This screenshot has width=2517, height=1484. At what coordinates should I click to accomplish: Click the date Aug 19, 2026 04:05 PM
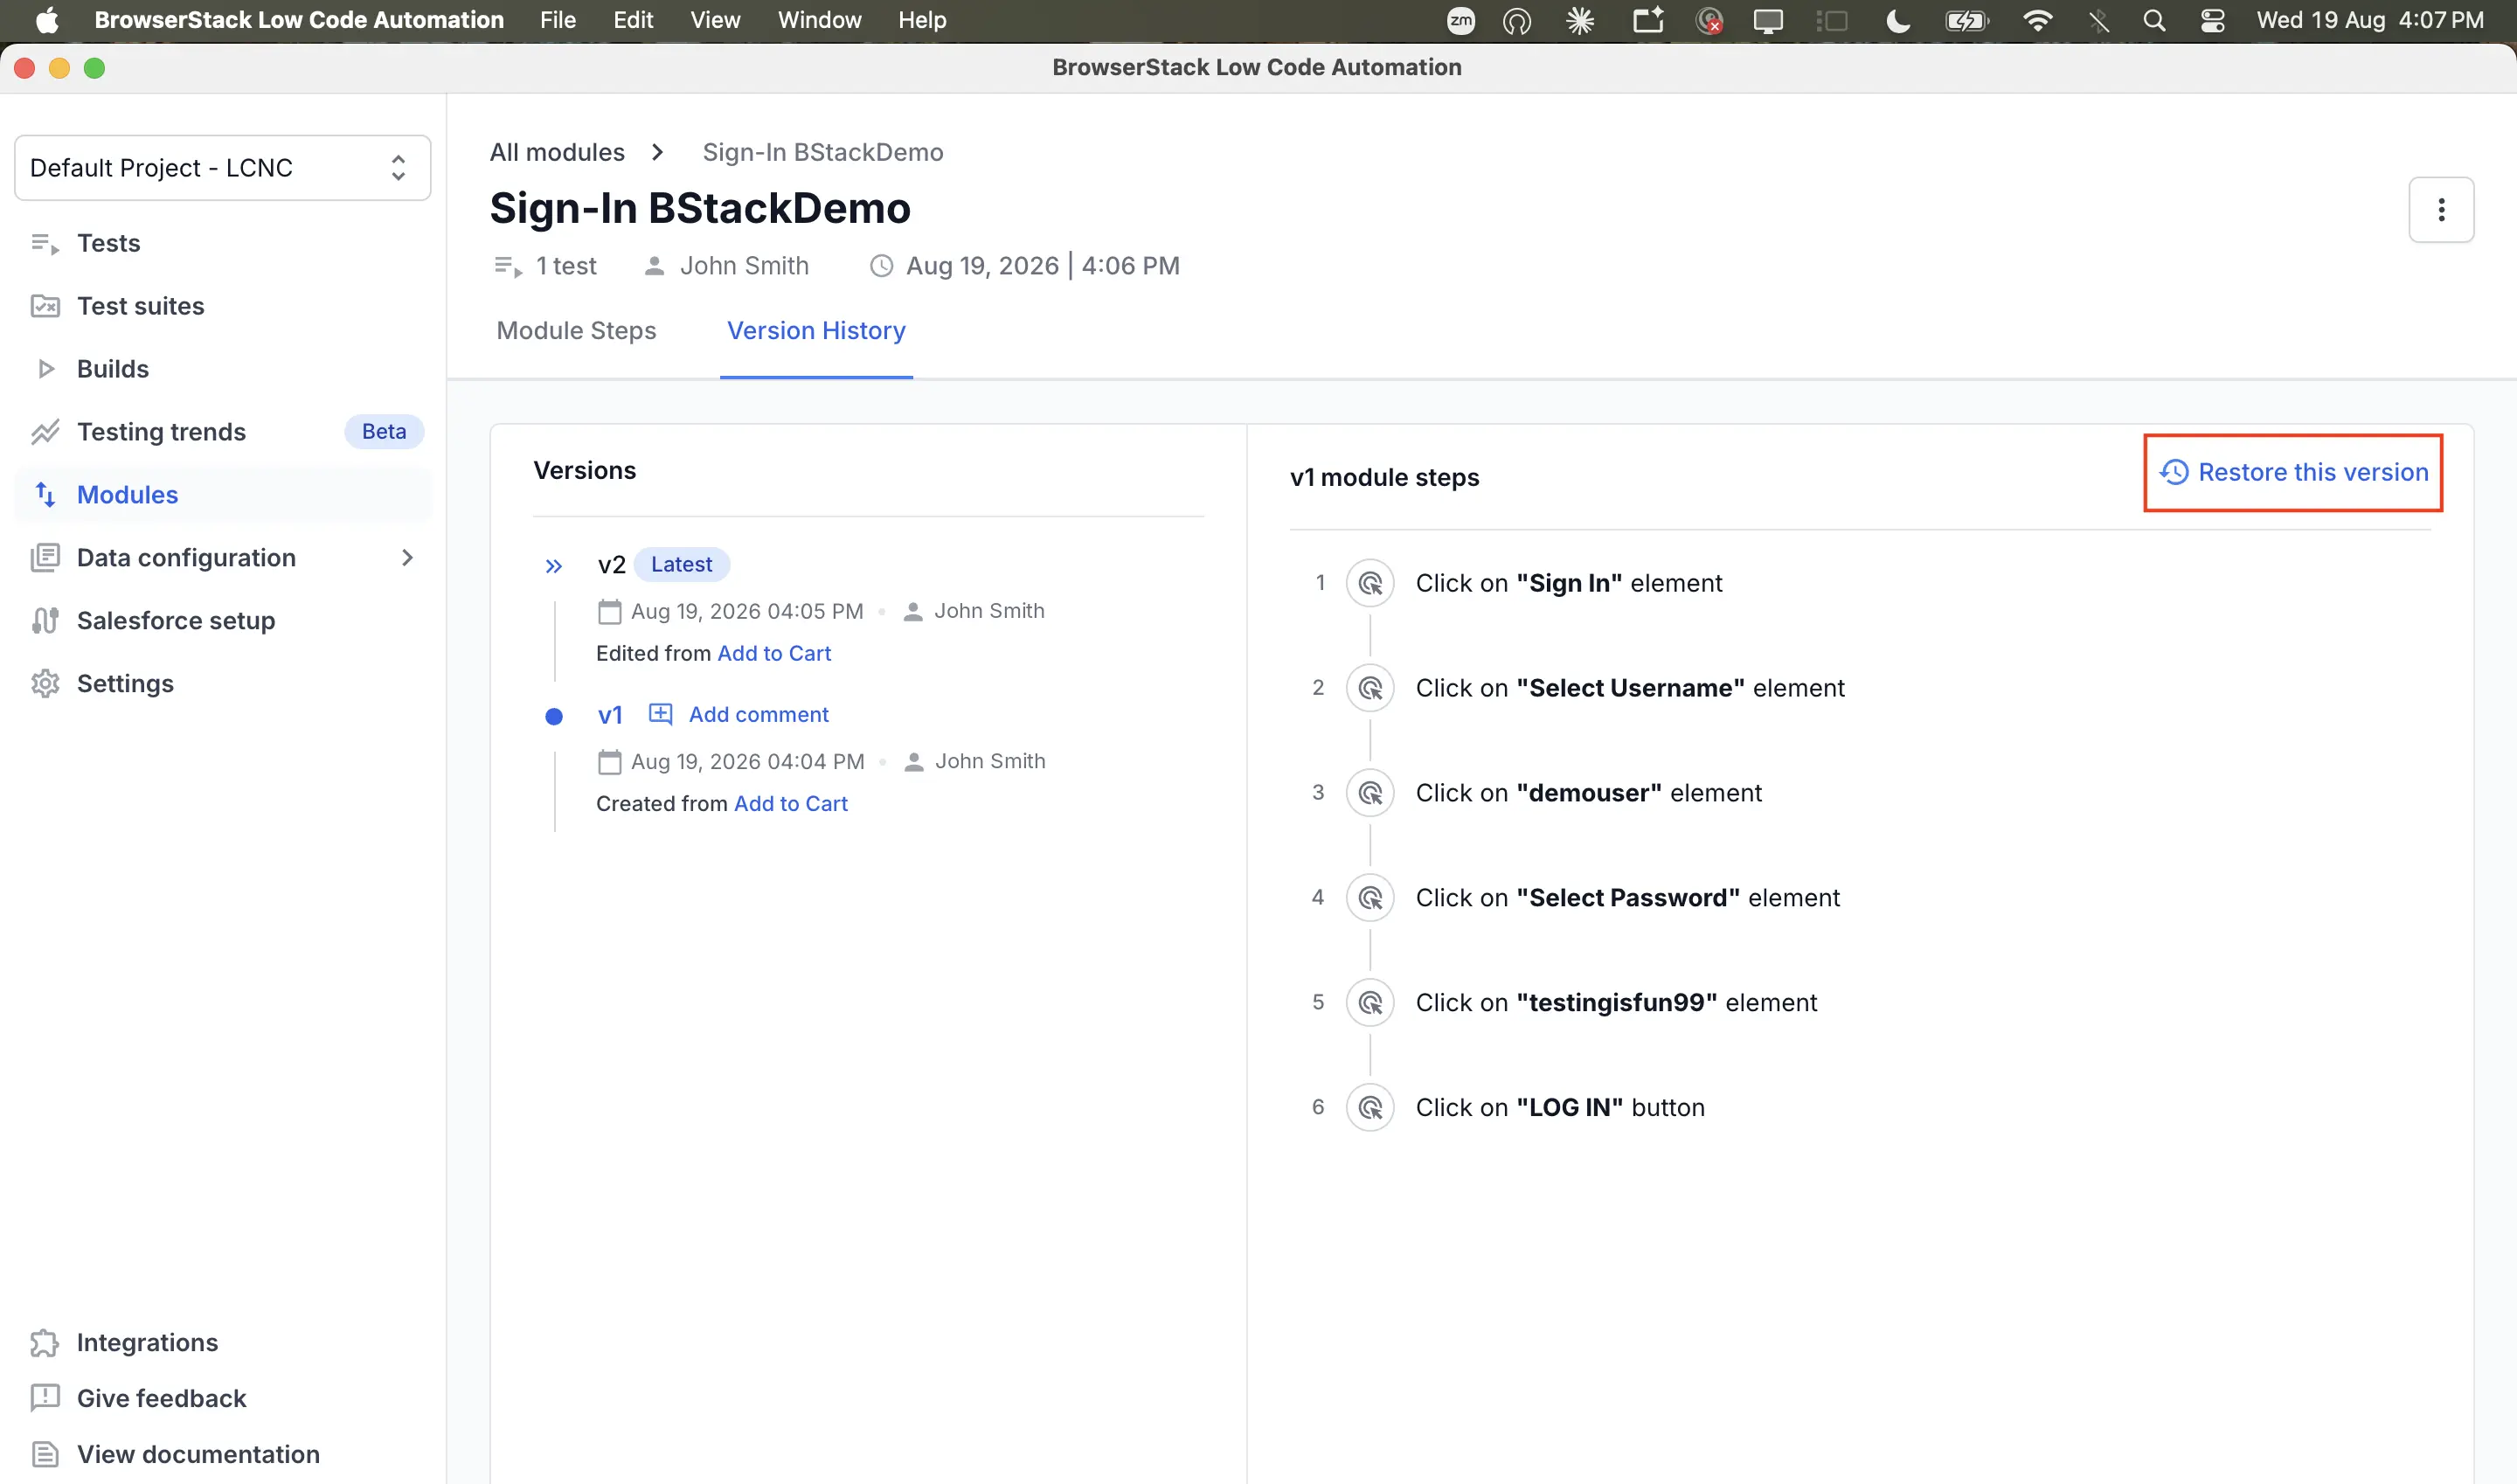(x=747, y=611)
